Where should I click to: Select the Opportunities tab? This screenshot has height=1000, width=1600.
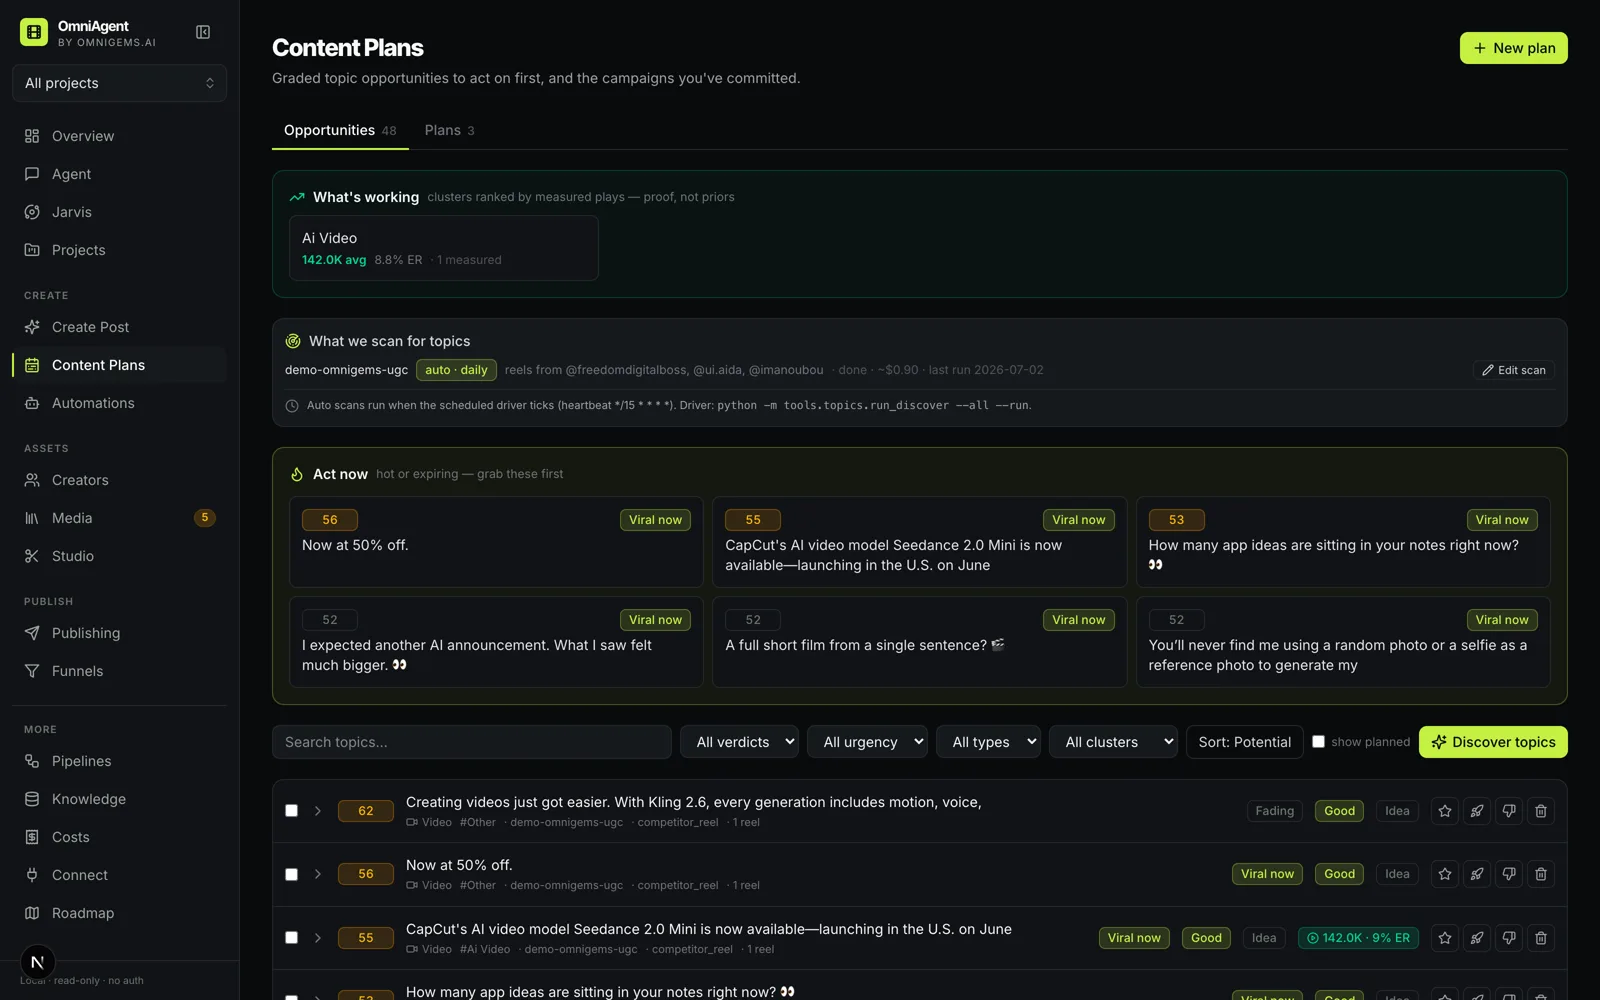point(340,130)
